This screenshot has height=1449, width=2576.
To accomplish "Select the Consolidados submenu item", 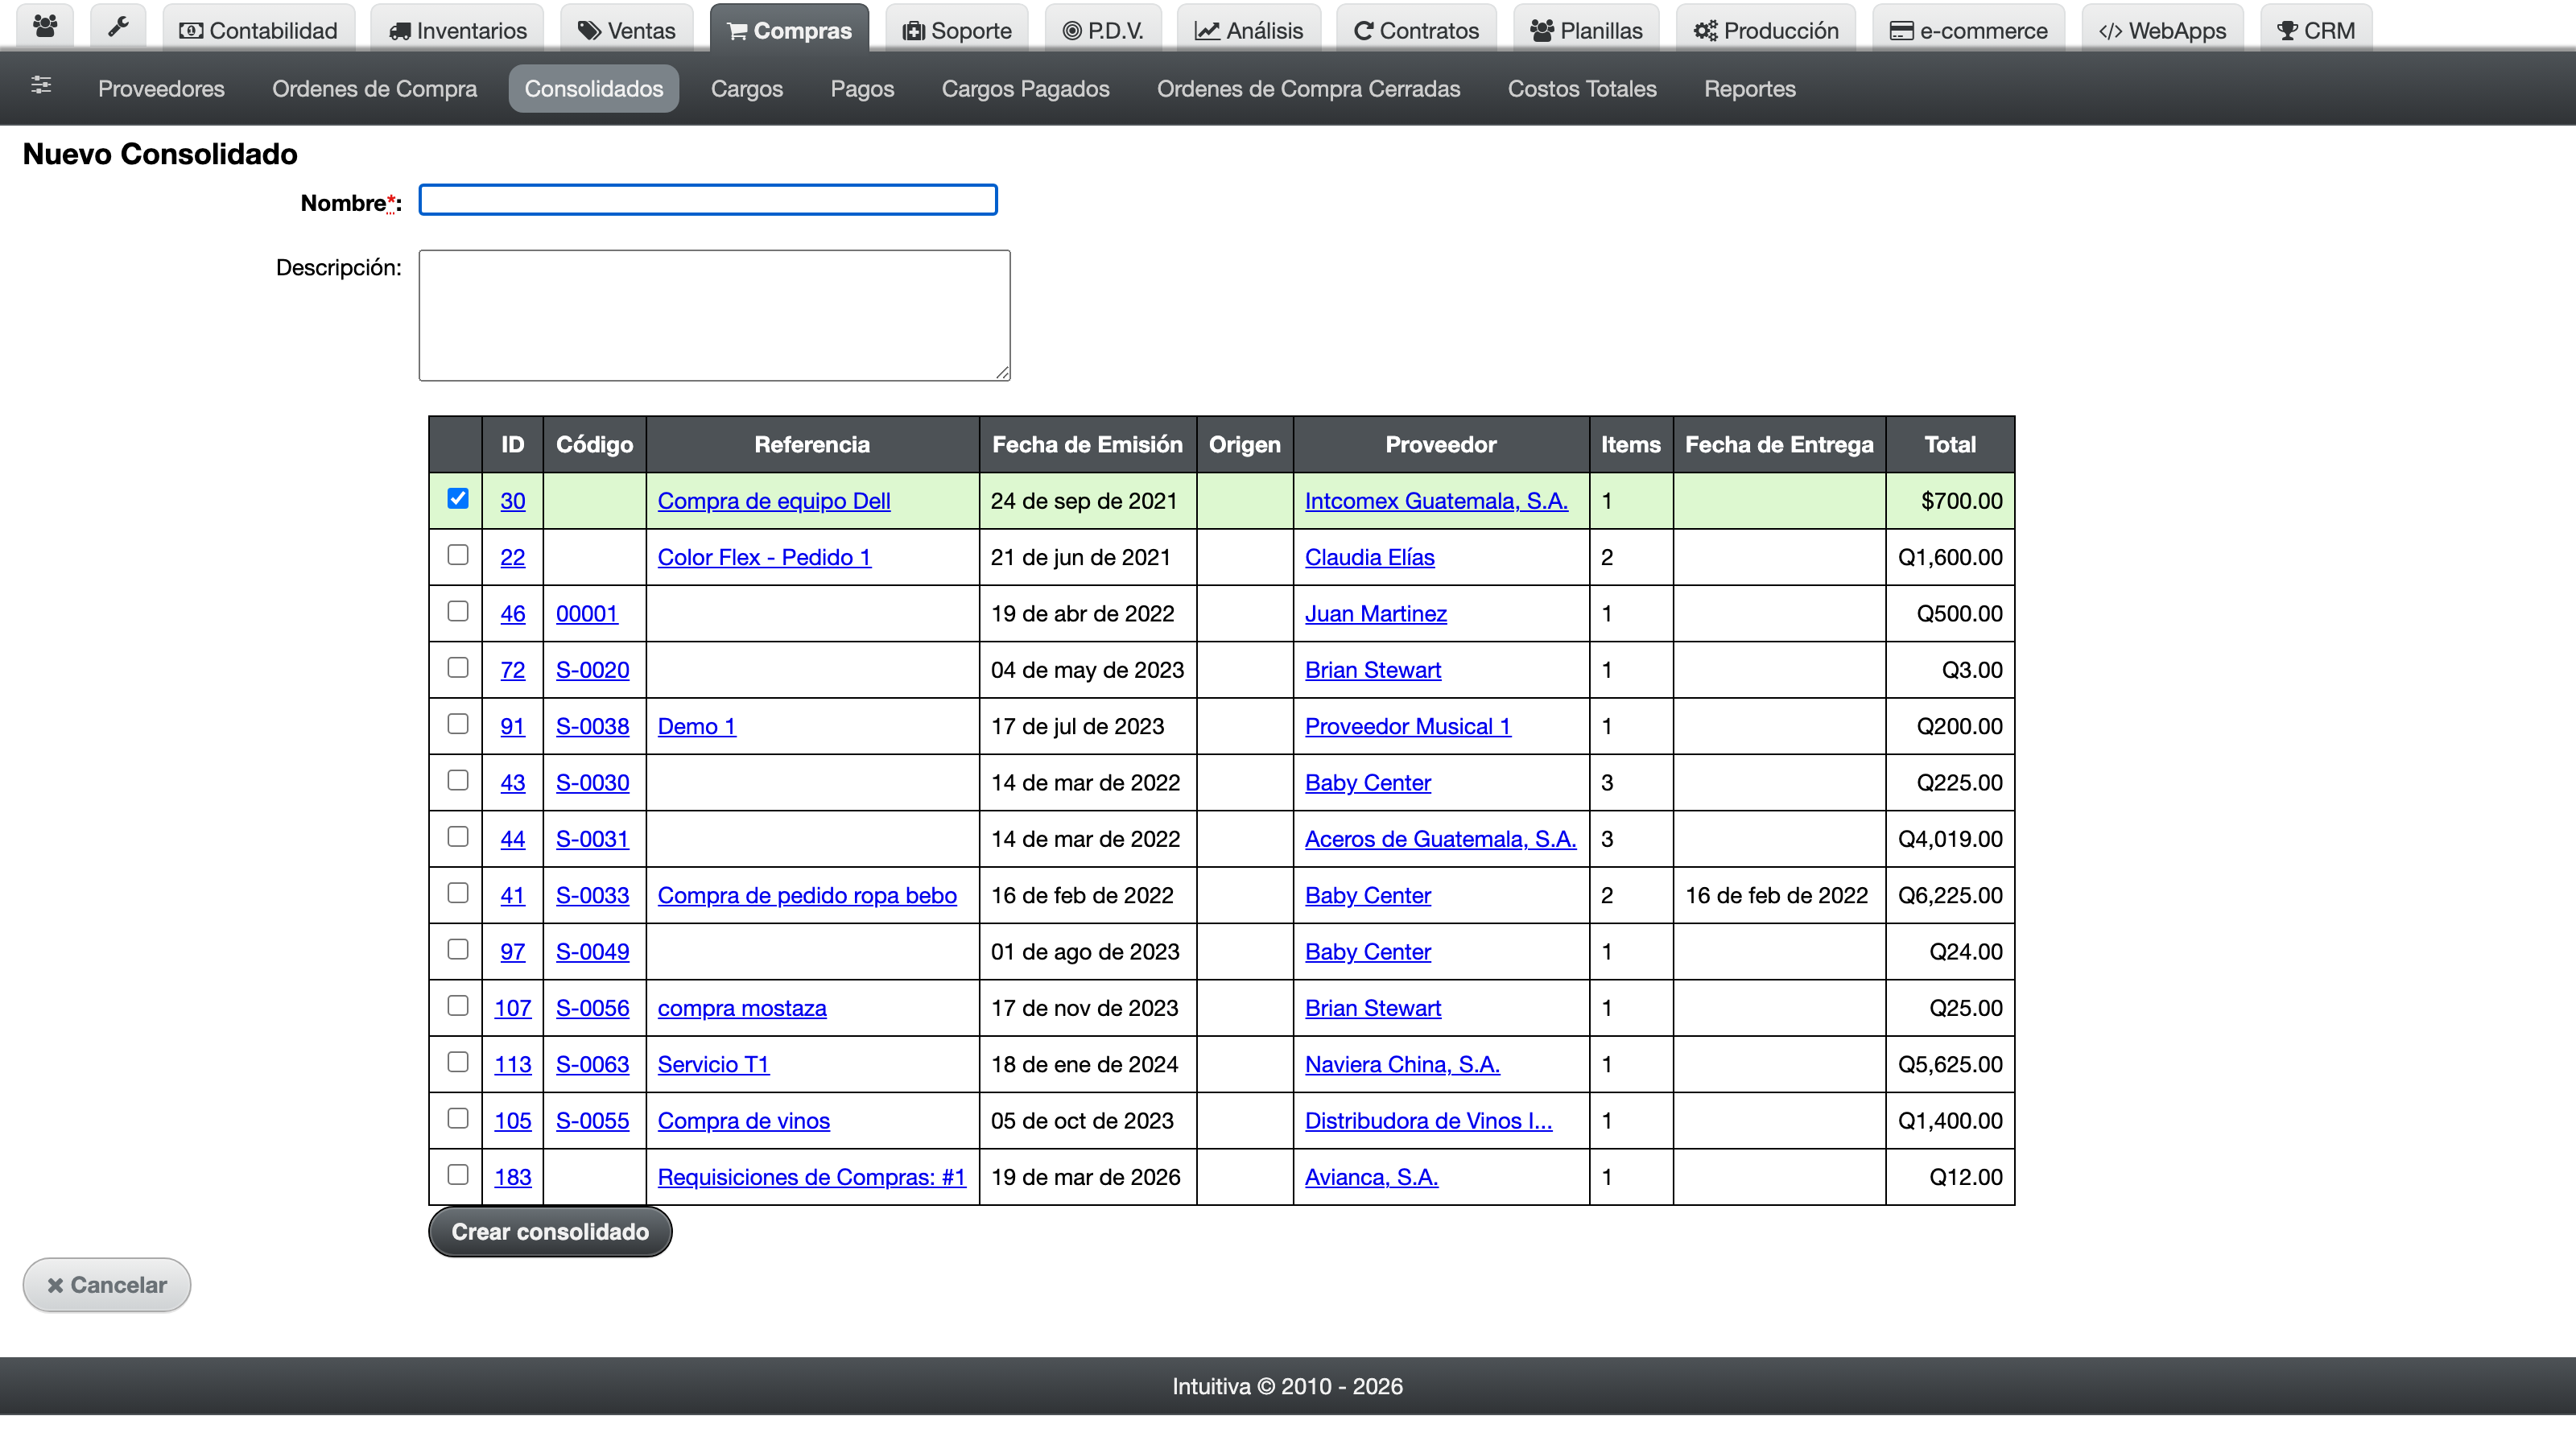I will click(x=594, y=88).
